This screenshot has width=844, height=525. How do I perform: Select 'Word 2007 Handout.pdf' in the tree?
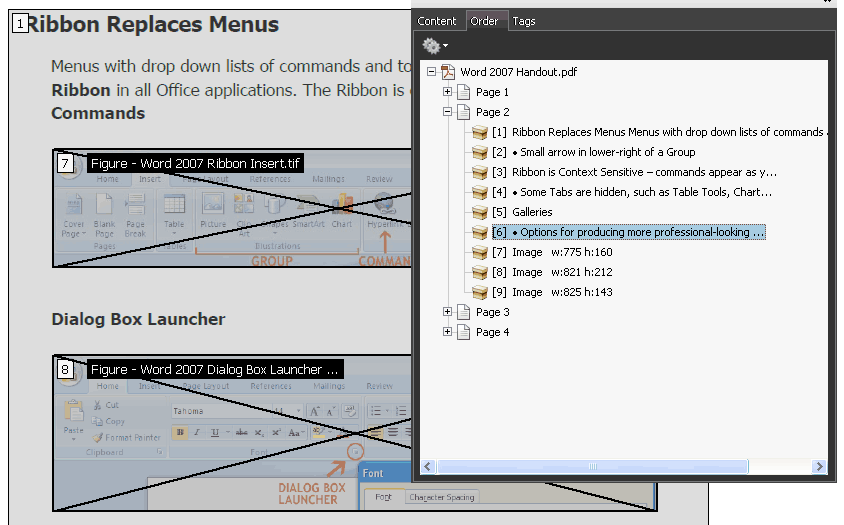[518, 72]
